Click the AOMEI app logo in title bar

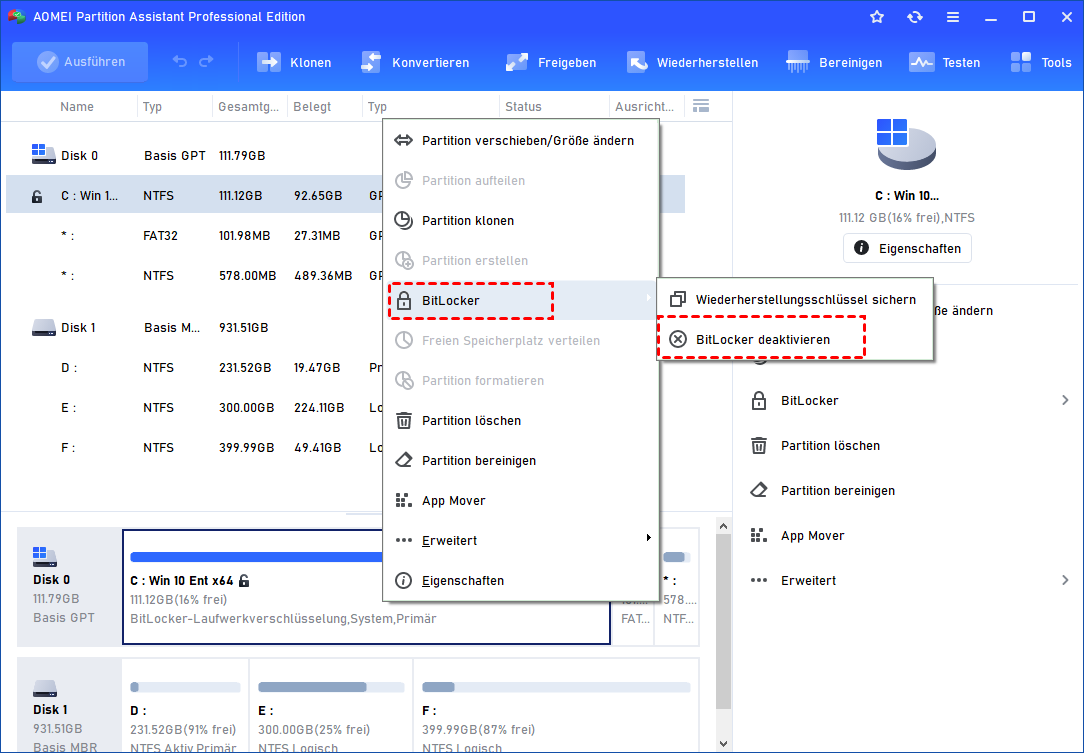pos(17,17)
